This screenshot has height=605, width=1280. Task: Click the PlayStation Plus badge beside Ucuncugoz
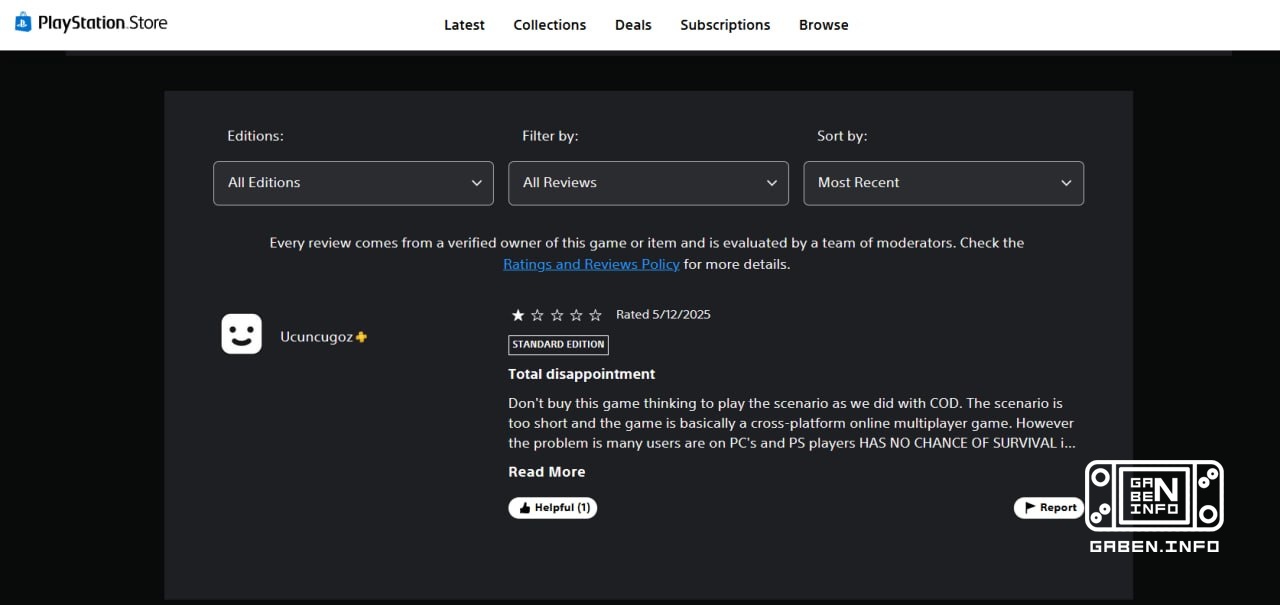tap(361, 337)
